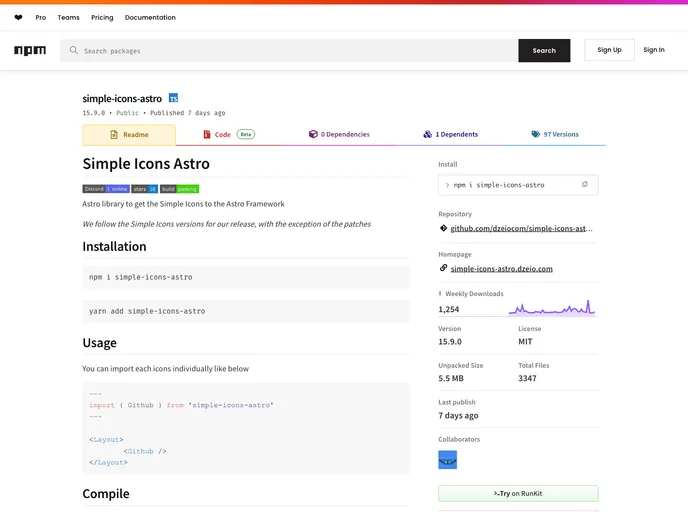Click the npm logo
Screen dimensions: 688x512
point(30,50)
